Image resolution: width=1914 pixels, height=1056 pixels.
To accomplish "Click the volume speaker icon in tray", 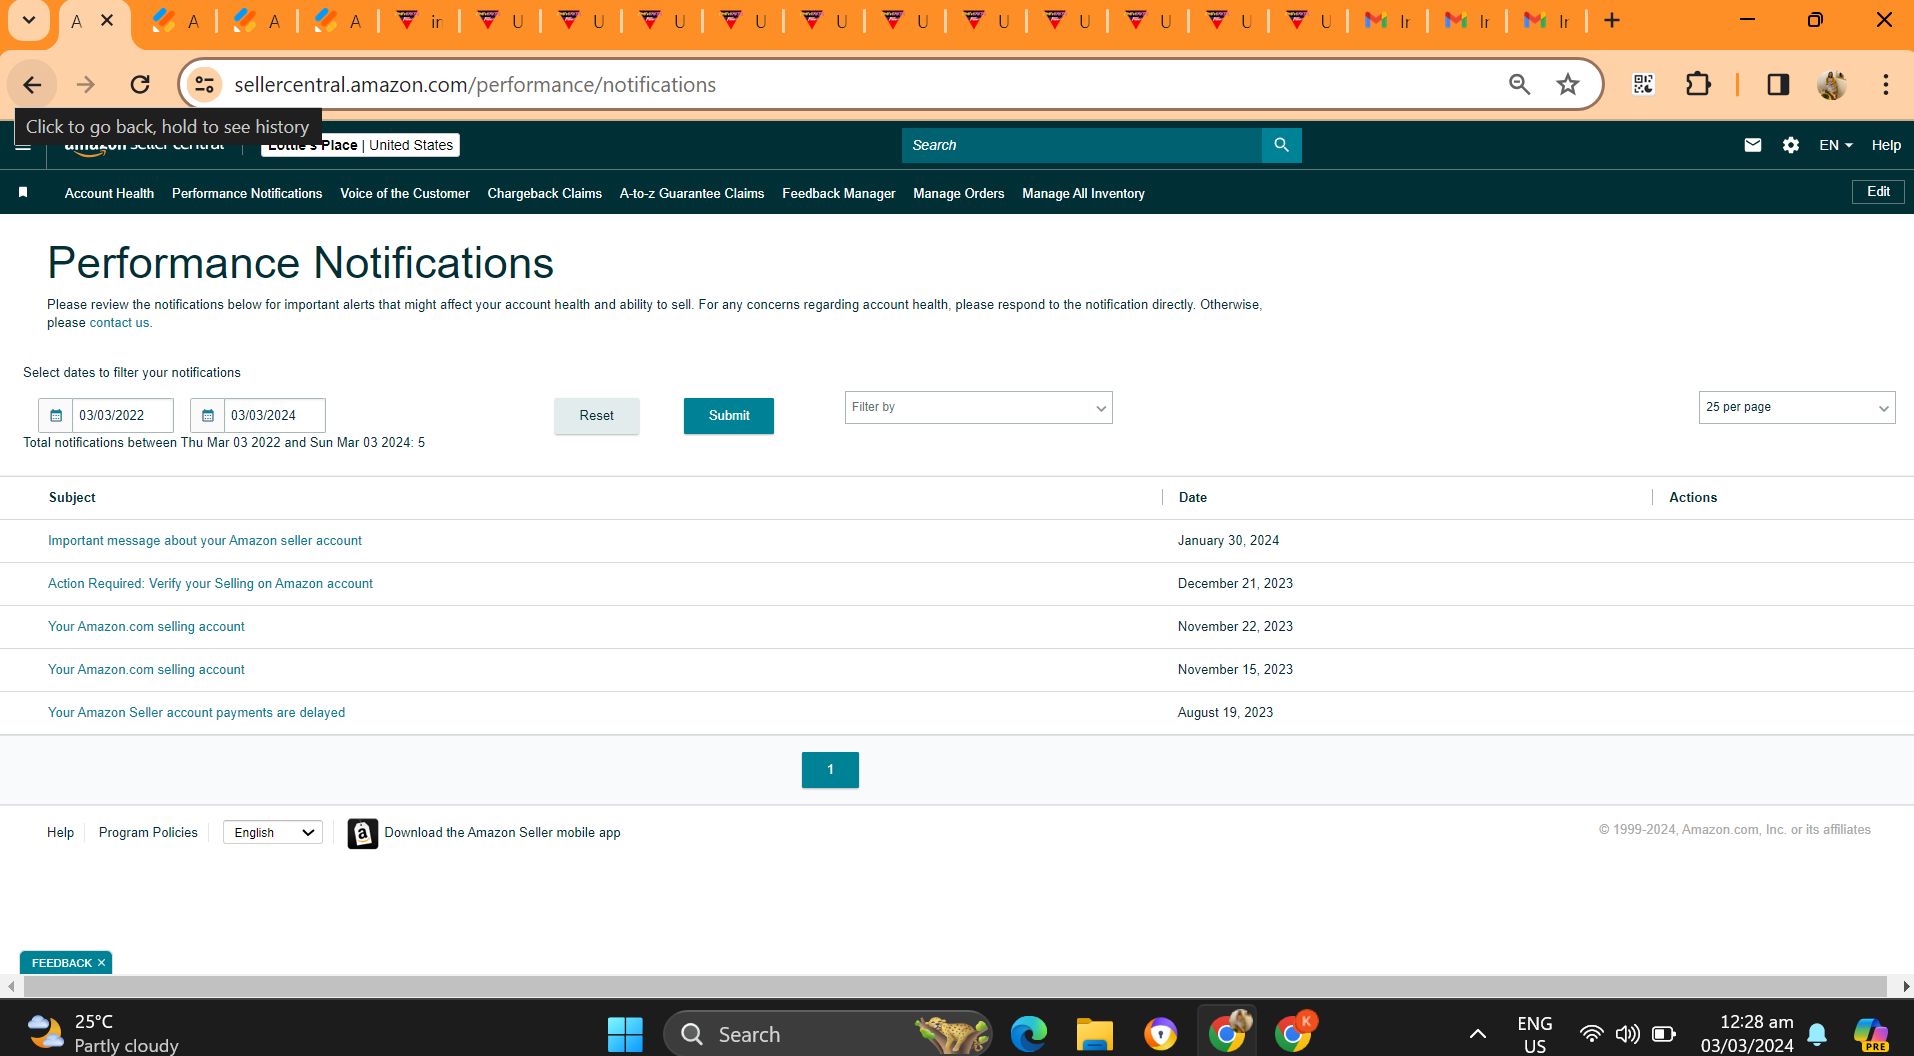I will coord(1627,1034).
